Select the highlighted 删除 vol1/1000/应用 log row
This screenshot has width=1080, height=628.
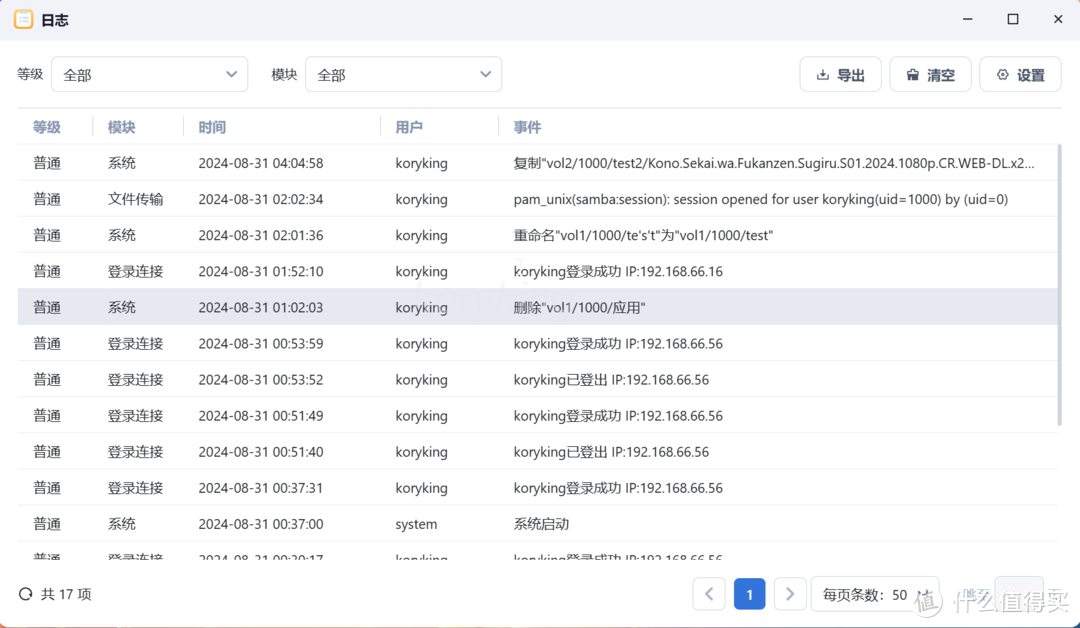(x=540, y=307)
